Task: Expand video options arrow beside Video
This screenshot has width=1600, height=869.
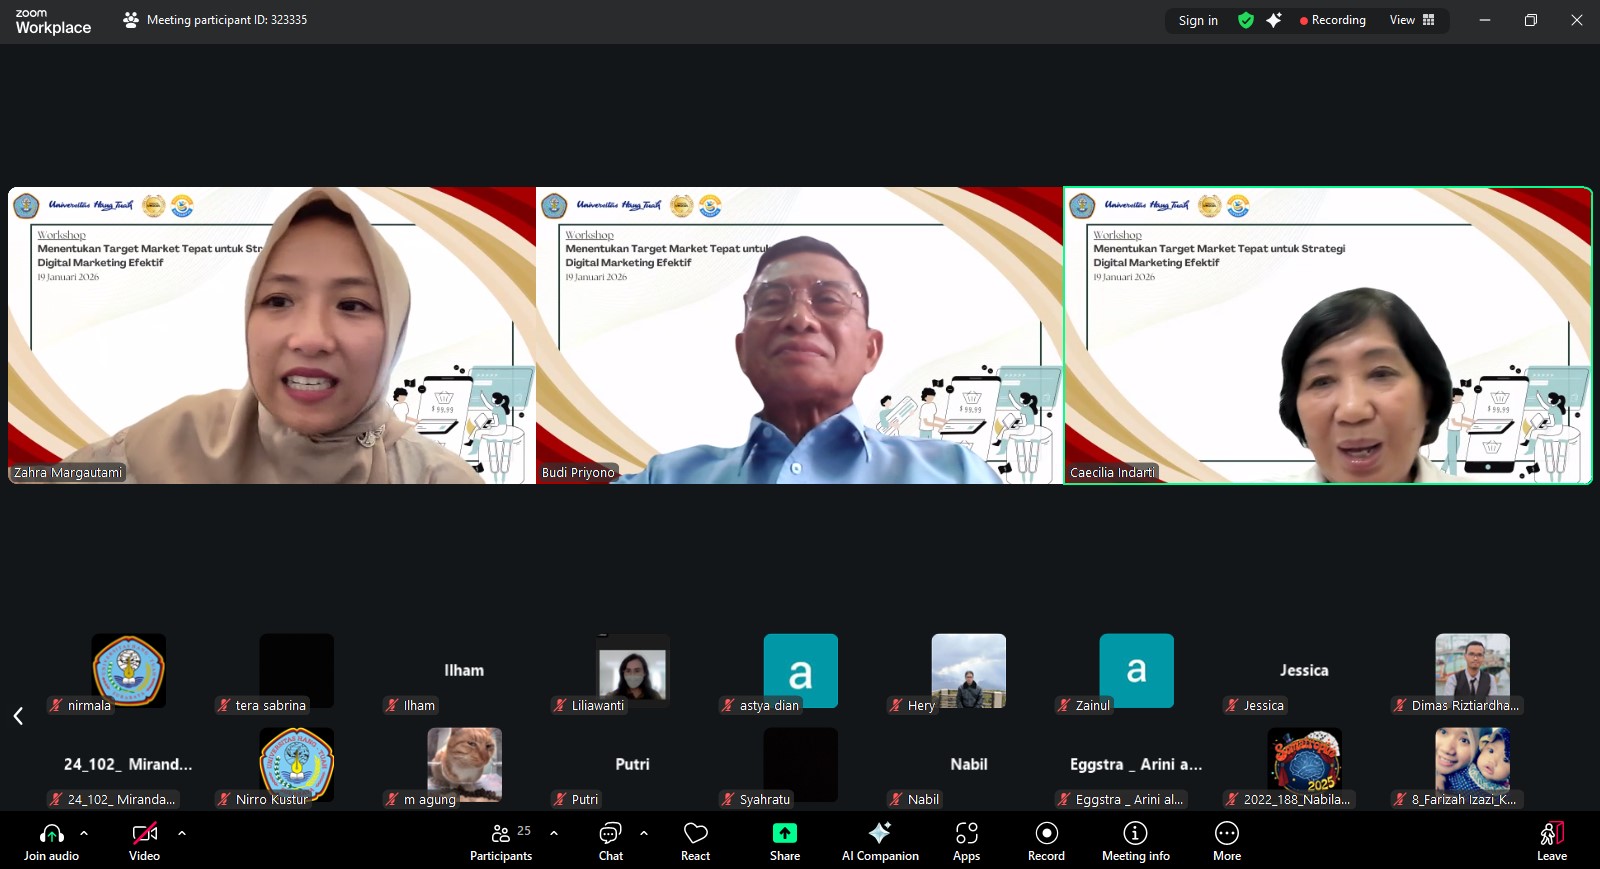Action: (x=181, y=832)
